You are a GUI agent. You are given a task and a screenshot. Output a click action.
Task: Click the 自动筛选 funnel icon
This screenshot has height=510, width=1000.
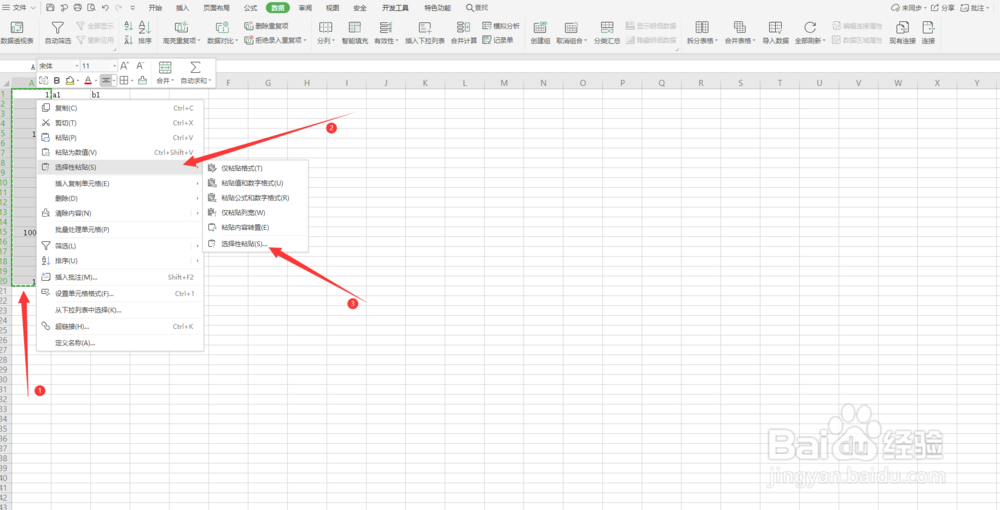pyautogui.click(x=57, y=27)
